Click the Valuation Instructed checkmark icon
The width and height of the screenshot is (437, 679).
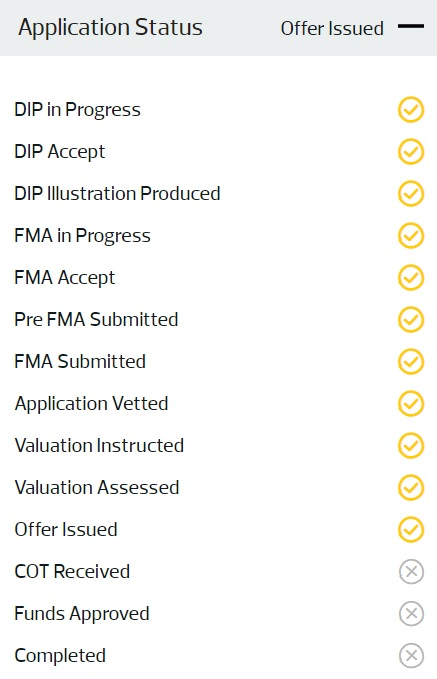411,446
